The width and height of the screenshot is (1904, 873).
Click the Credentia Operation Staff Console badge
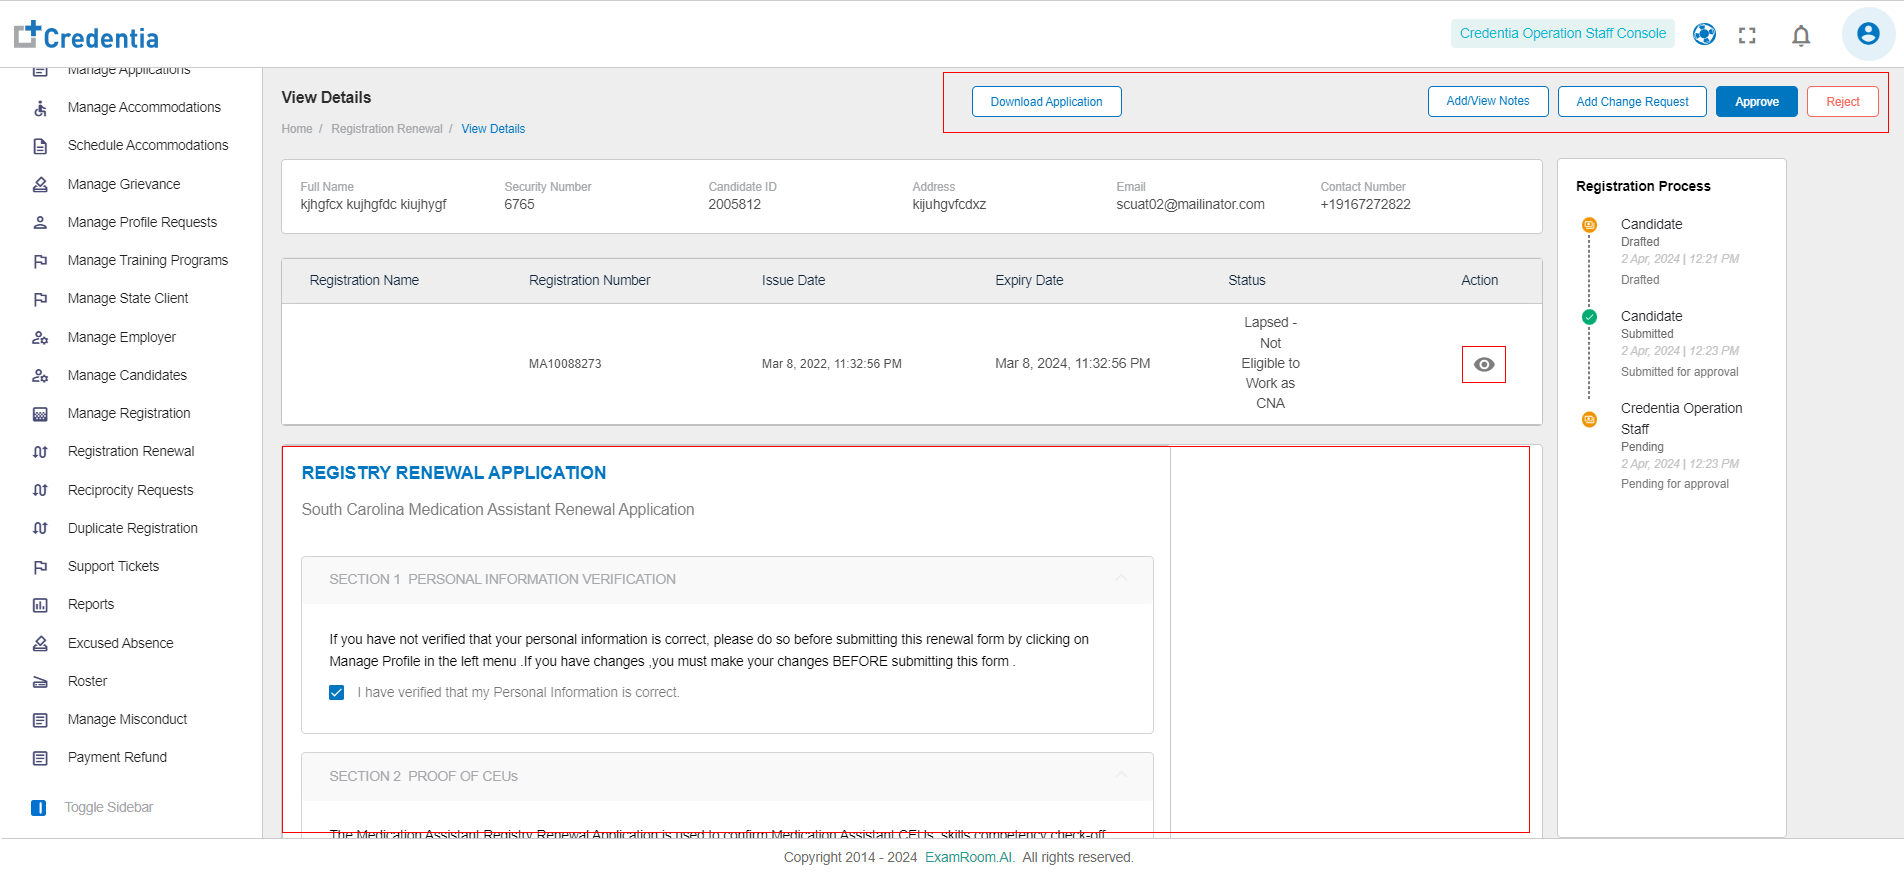1563,34
